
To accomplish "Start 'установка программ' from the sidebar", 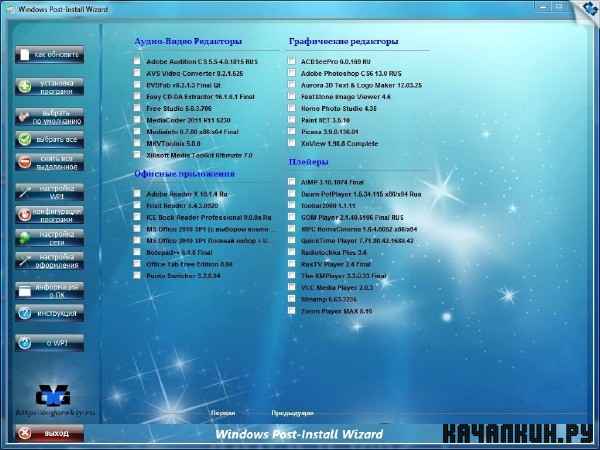I will [50, 87].
